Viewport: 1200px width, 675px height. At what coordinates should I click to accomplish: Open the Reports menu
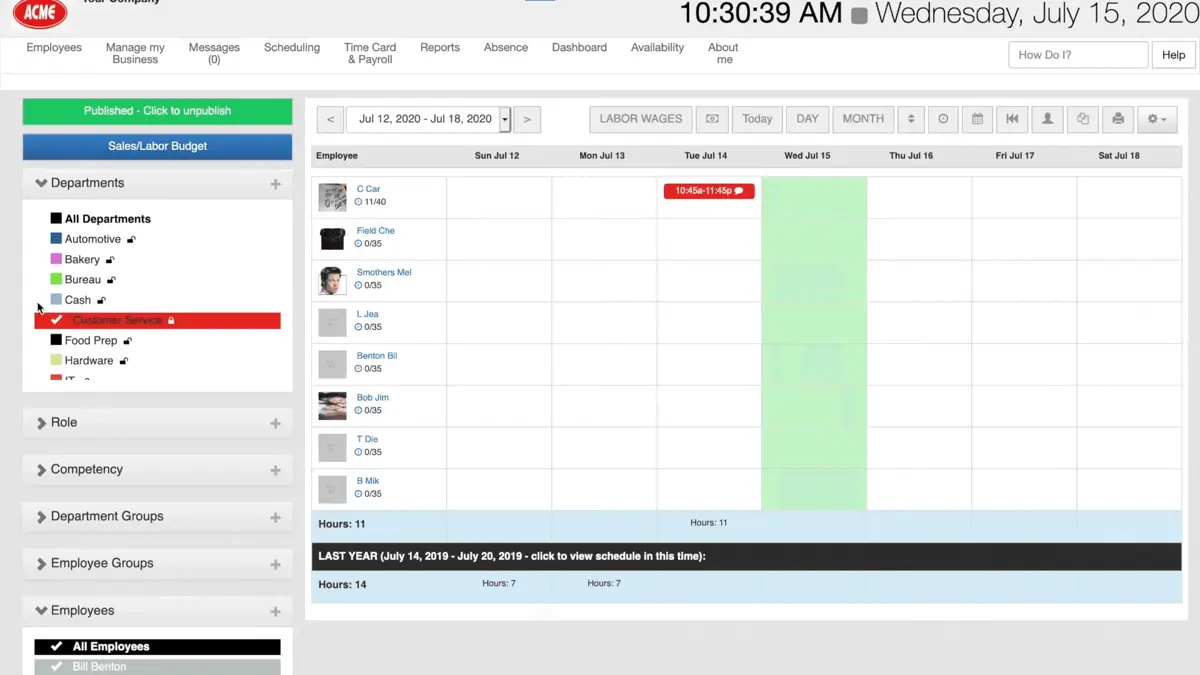coord(440,48)
